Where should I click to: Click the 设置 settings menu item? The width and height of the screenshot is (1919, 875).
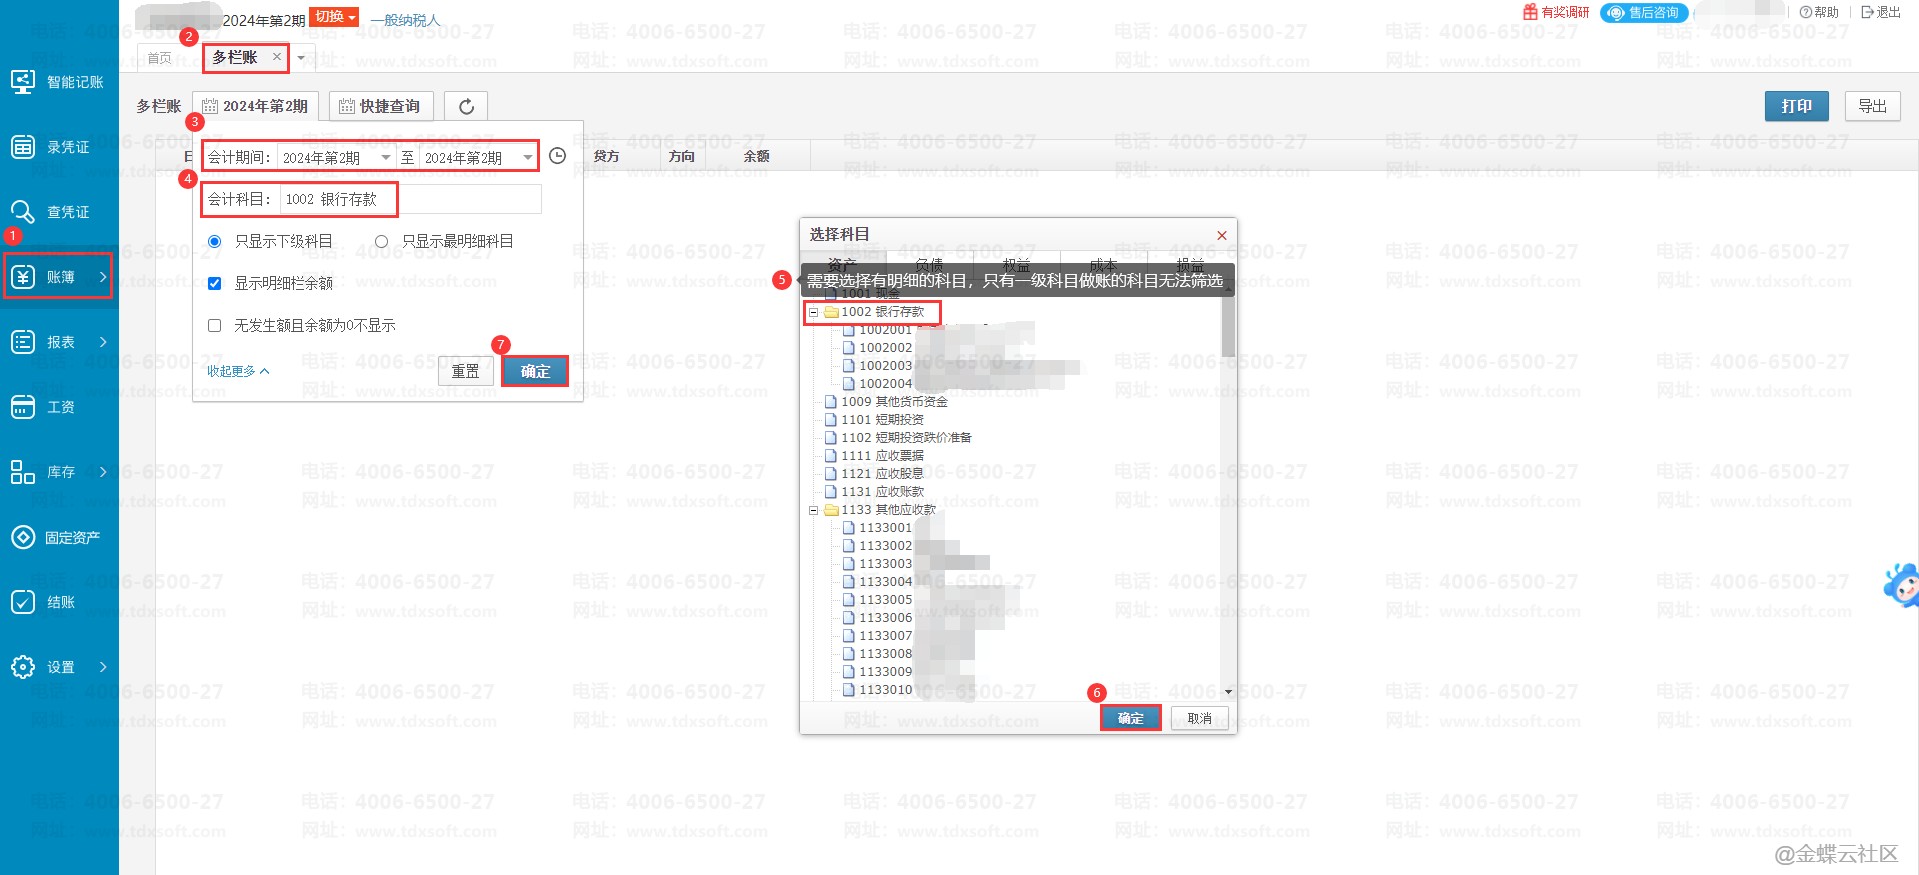click(x=58, y=667)
